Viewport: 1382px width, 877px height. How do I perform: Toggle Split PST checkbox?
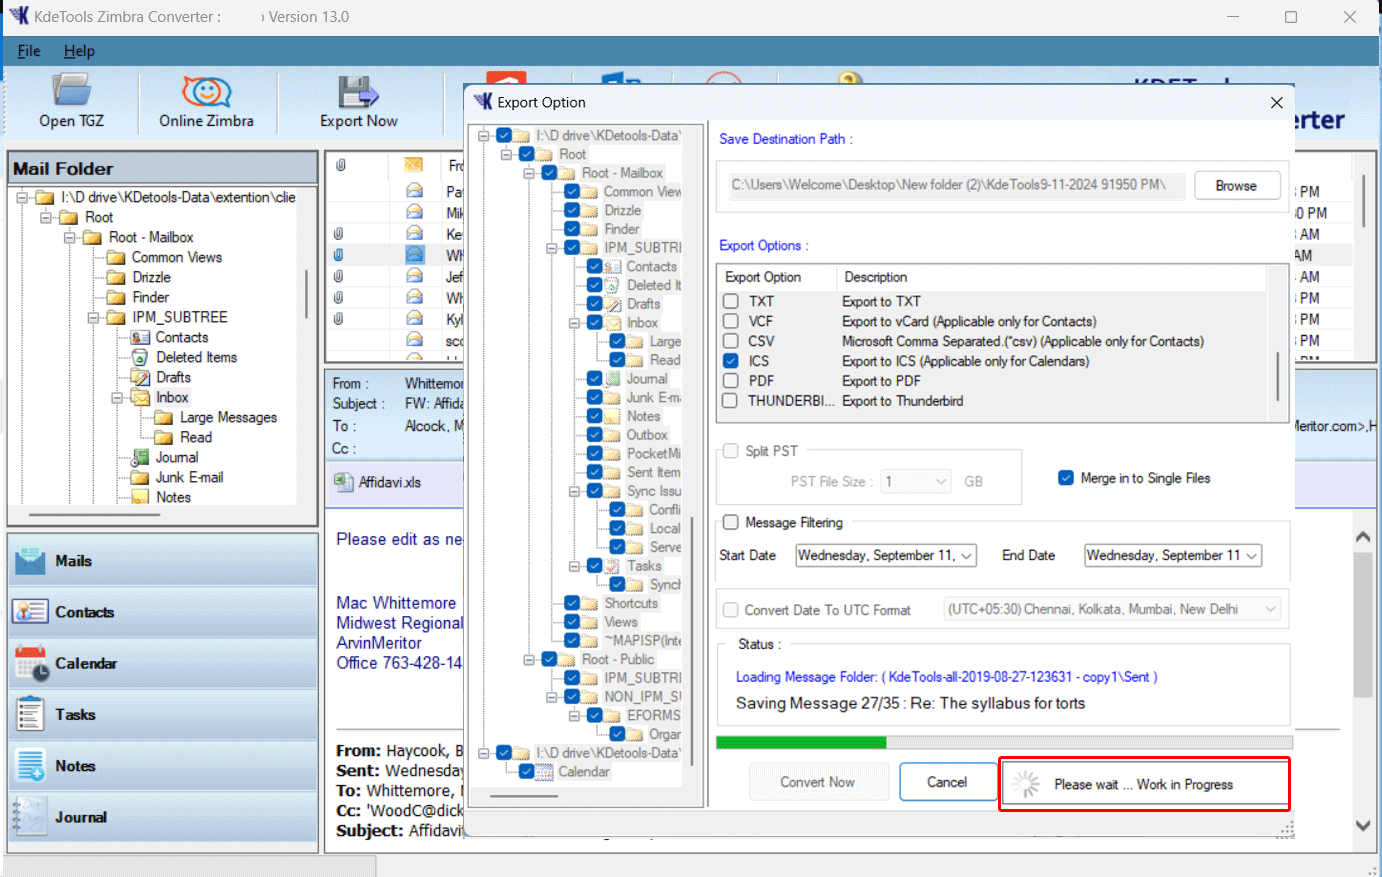(x=731, y=451)
